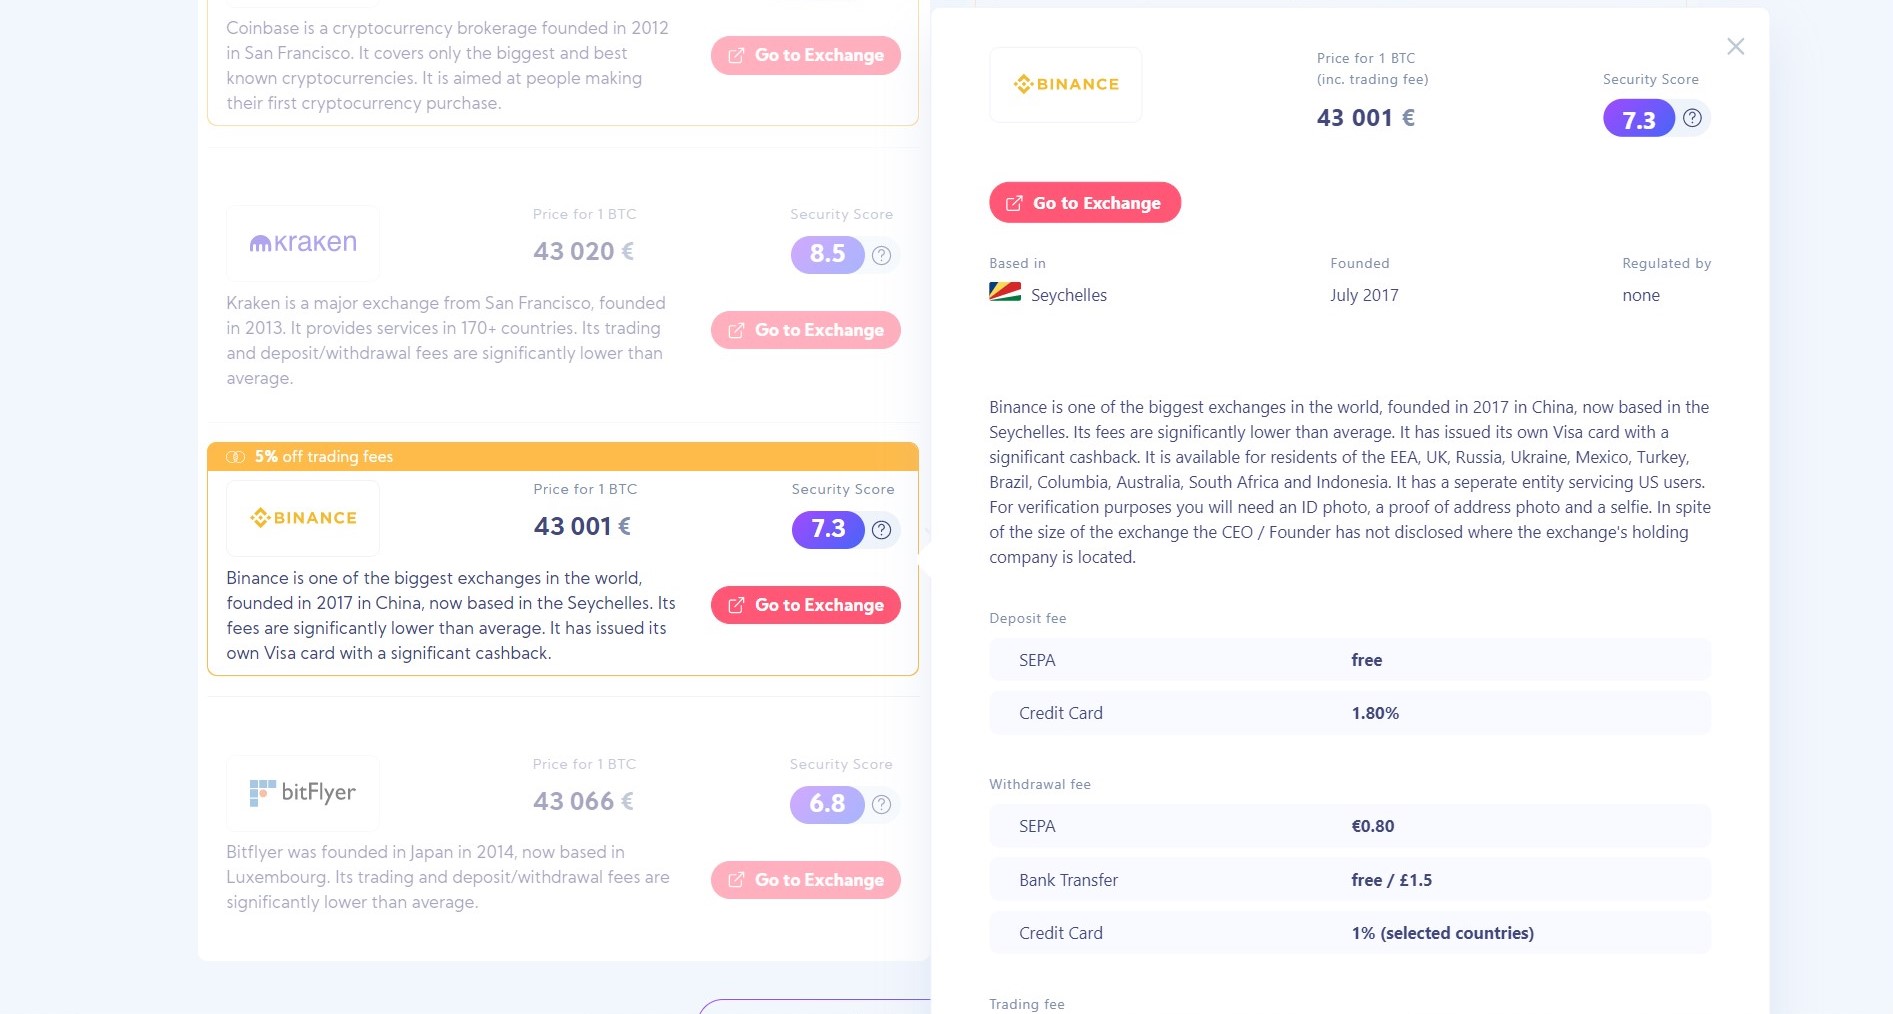
Task: Select the Kraken logo in exchange list
Action: pos(303,243)
